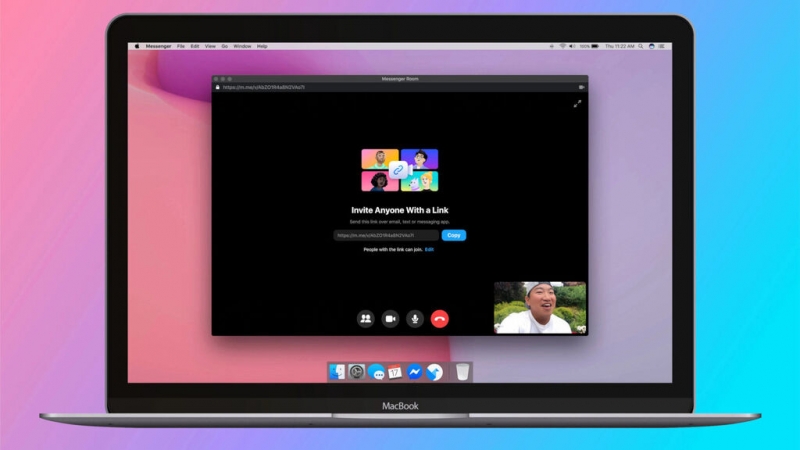The height and width of the screenshot is (450, 800).
Task: Expand the room to full screen
Action: (x=577, y=104)
